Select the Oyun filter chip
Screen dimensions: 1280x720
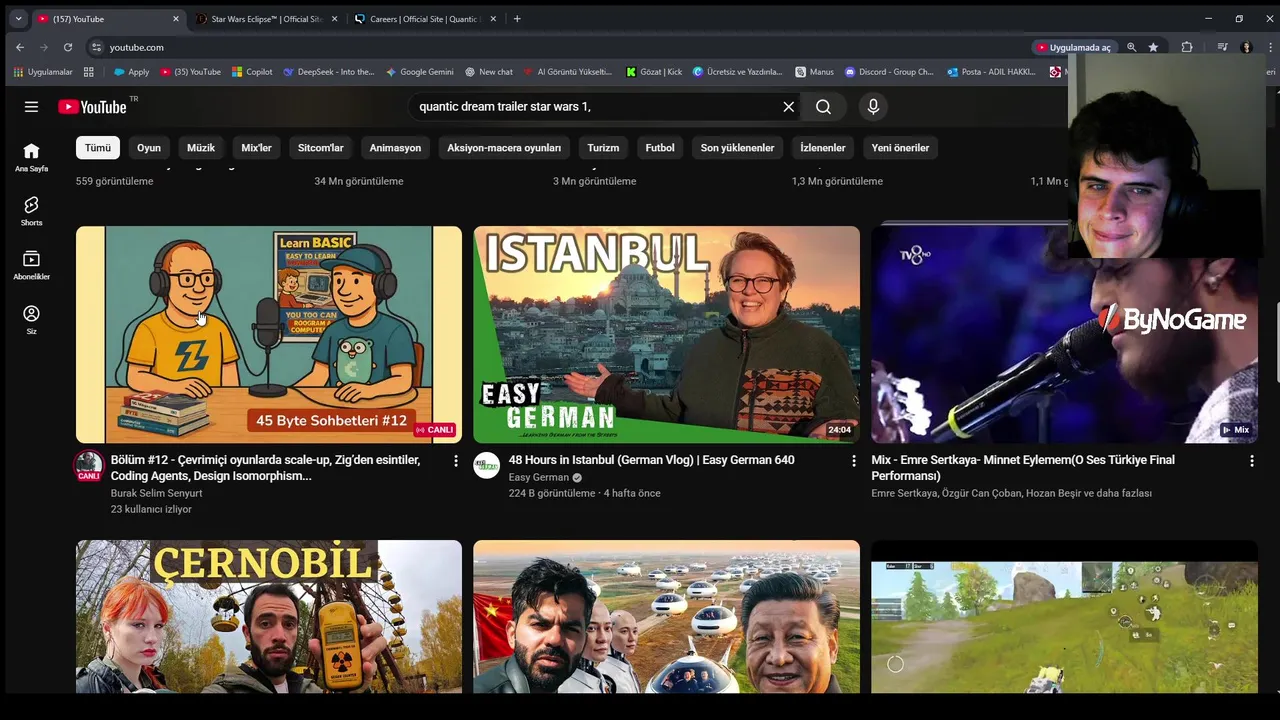click(149, 148)
